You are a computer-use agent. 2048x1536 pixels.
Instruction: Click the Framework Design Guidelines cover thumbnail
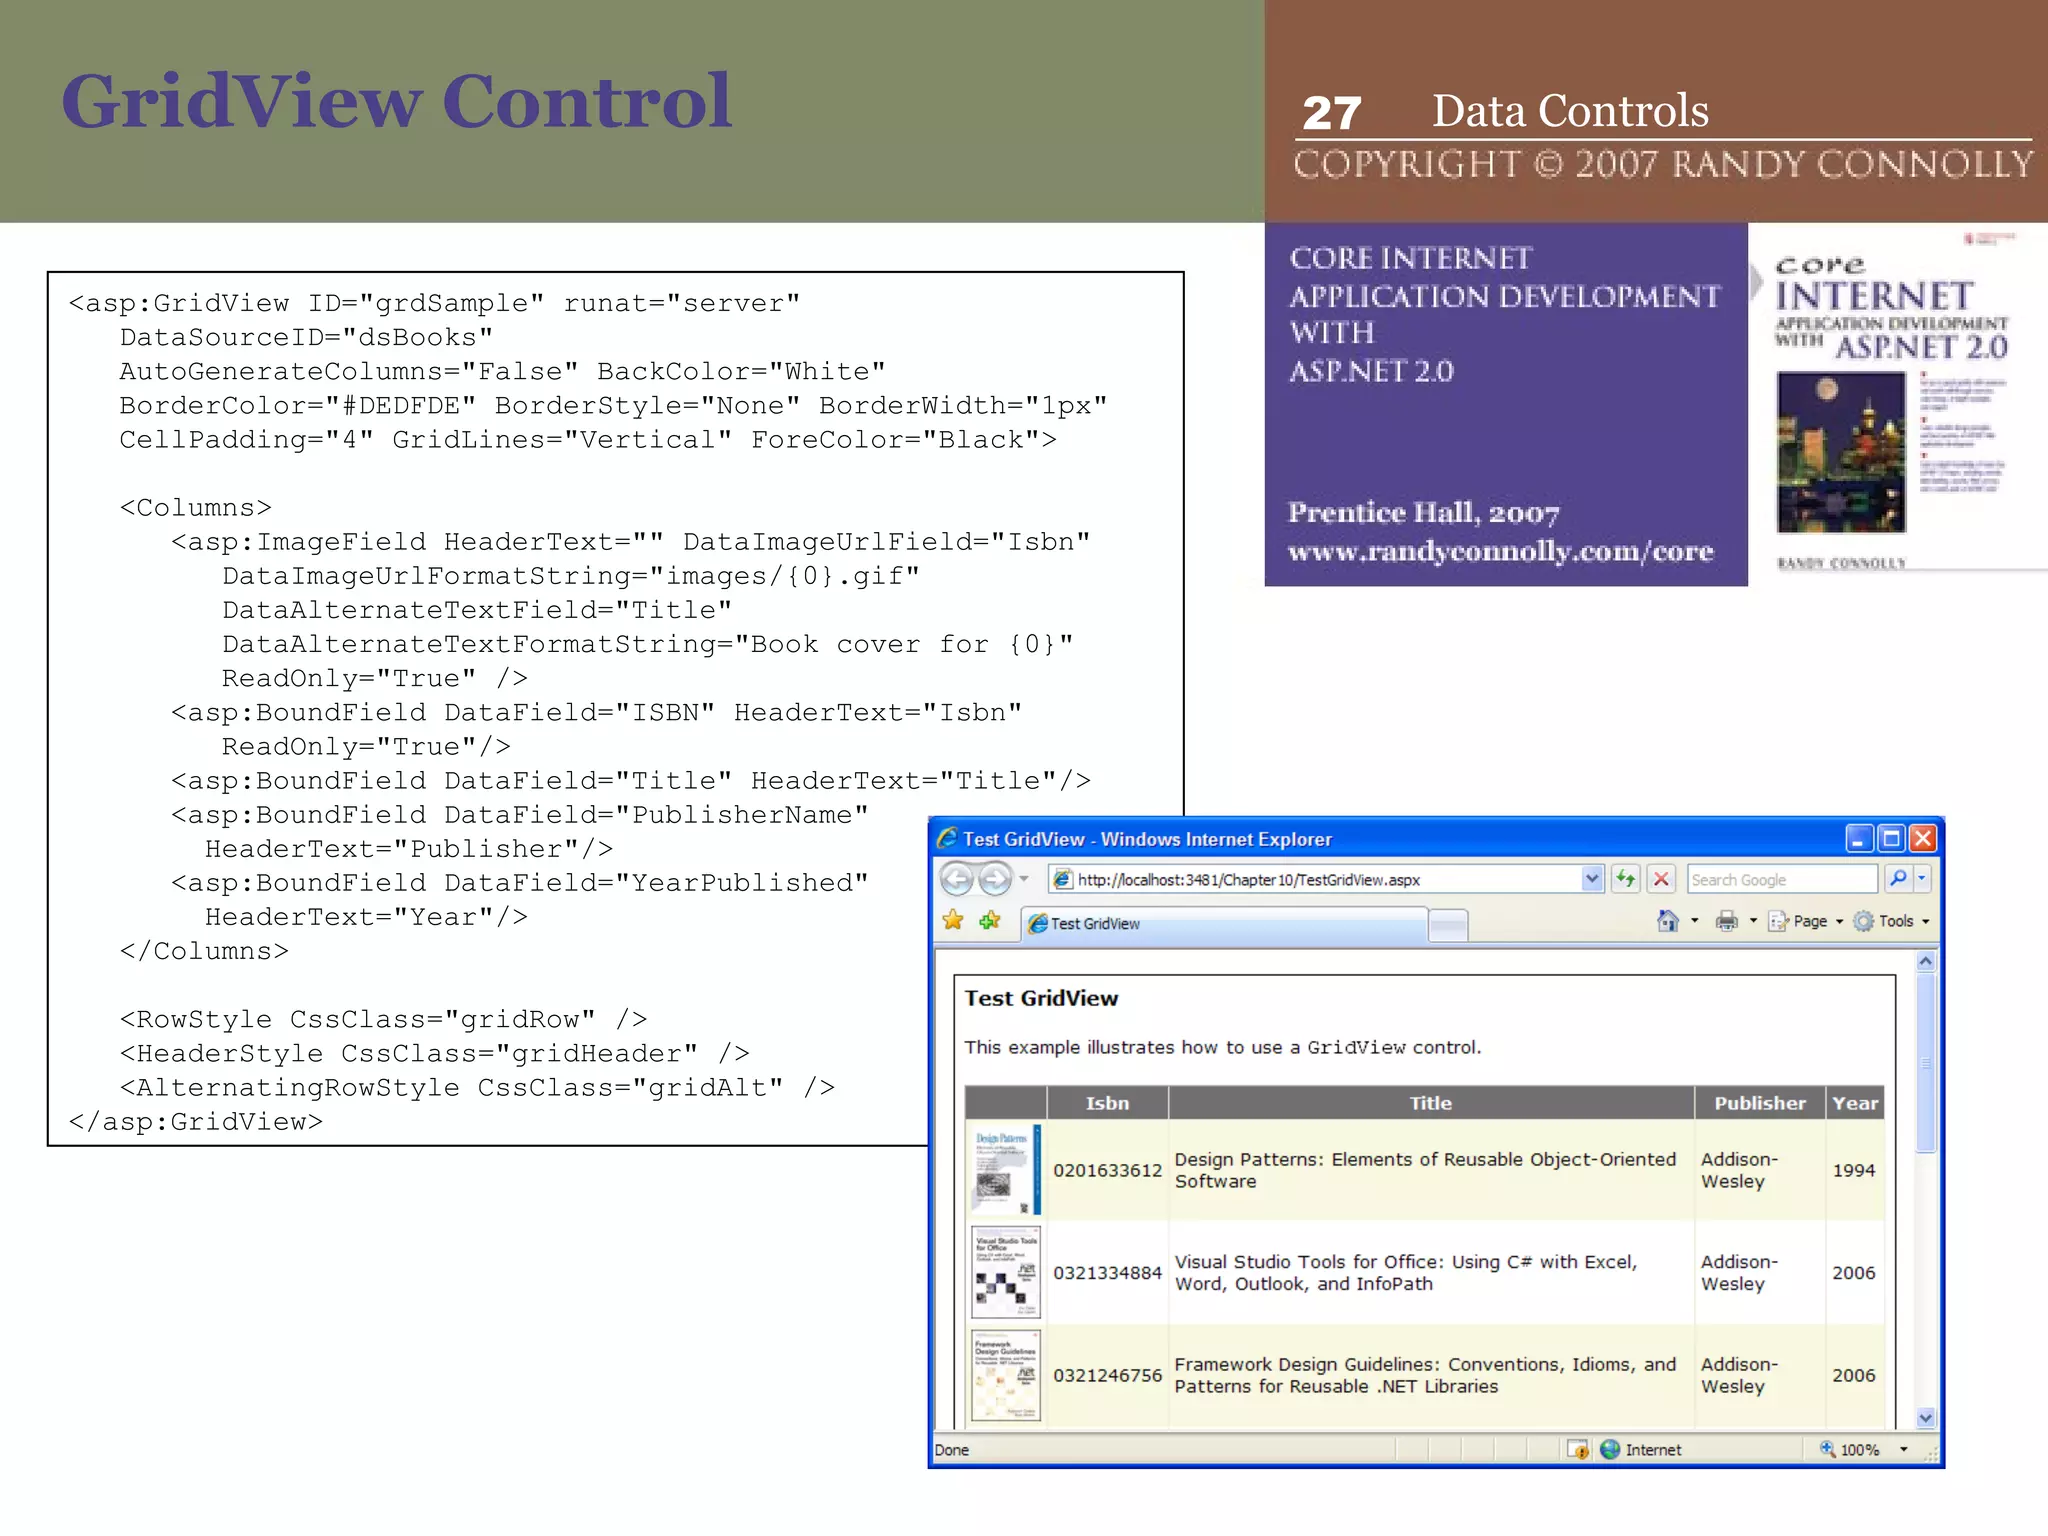pos(1006,1376)
